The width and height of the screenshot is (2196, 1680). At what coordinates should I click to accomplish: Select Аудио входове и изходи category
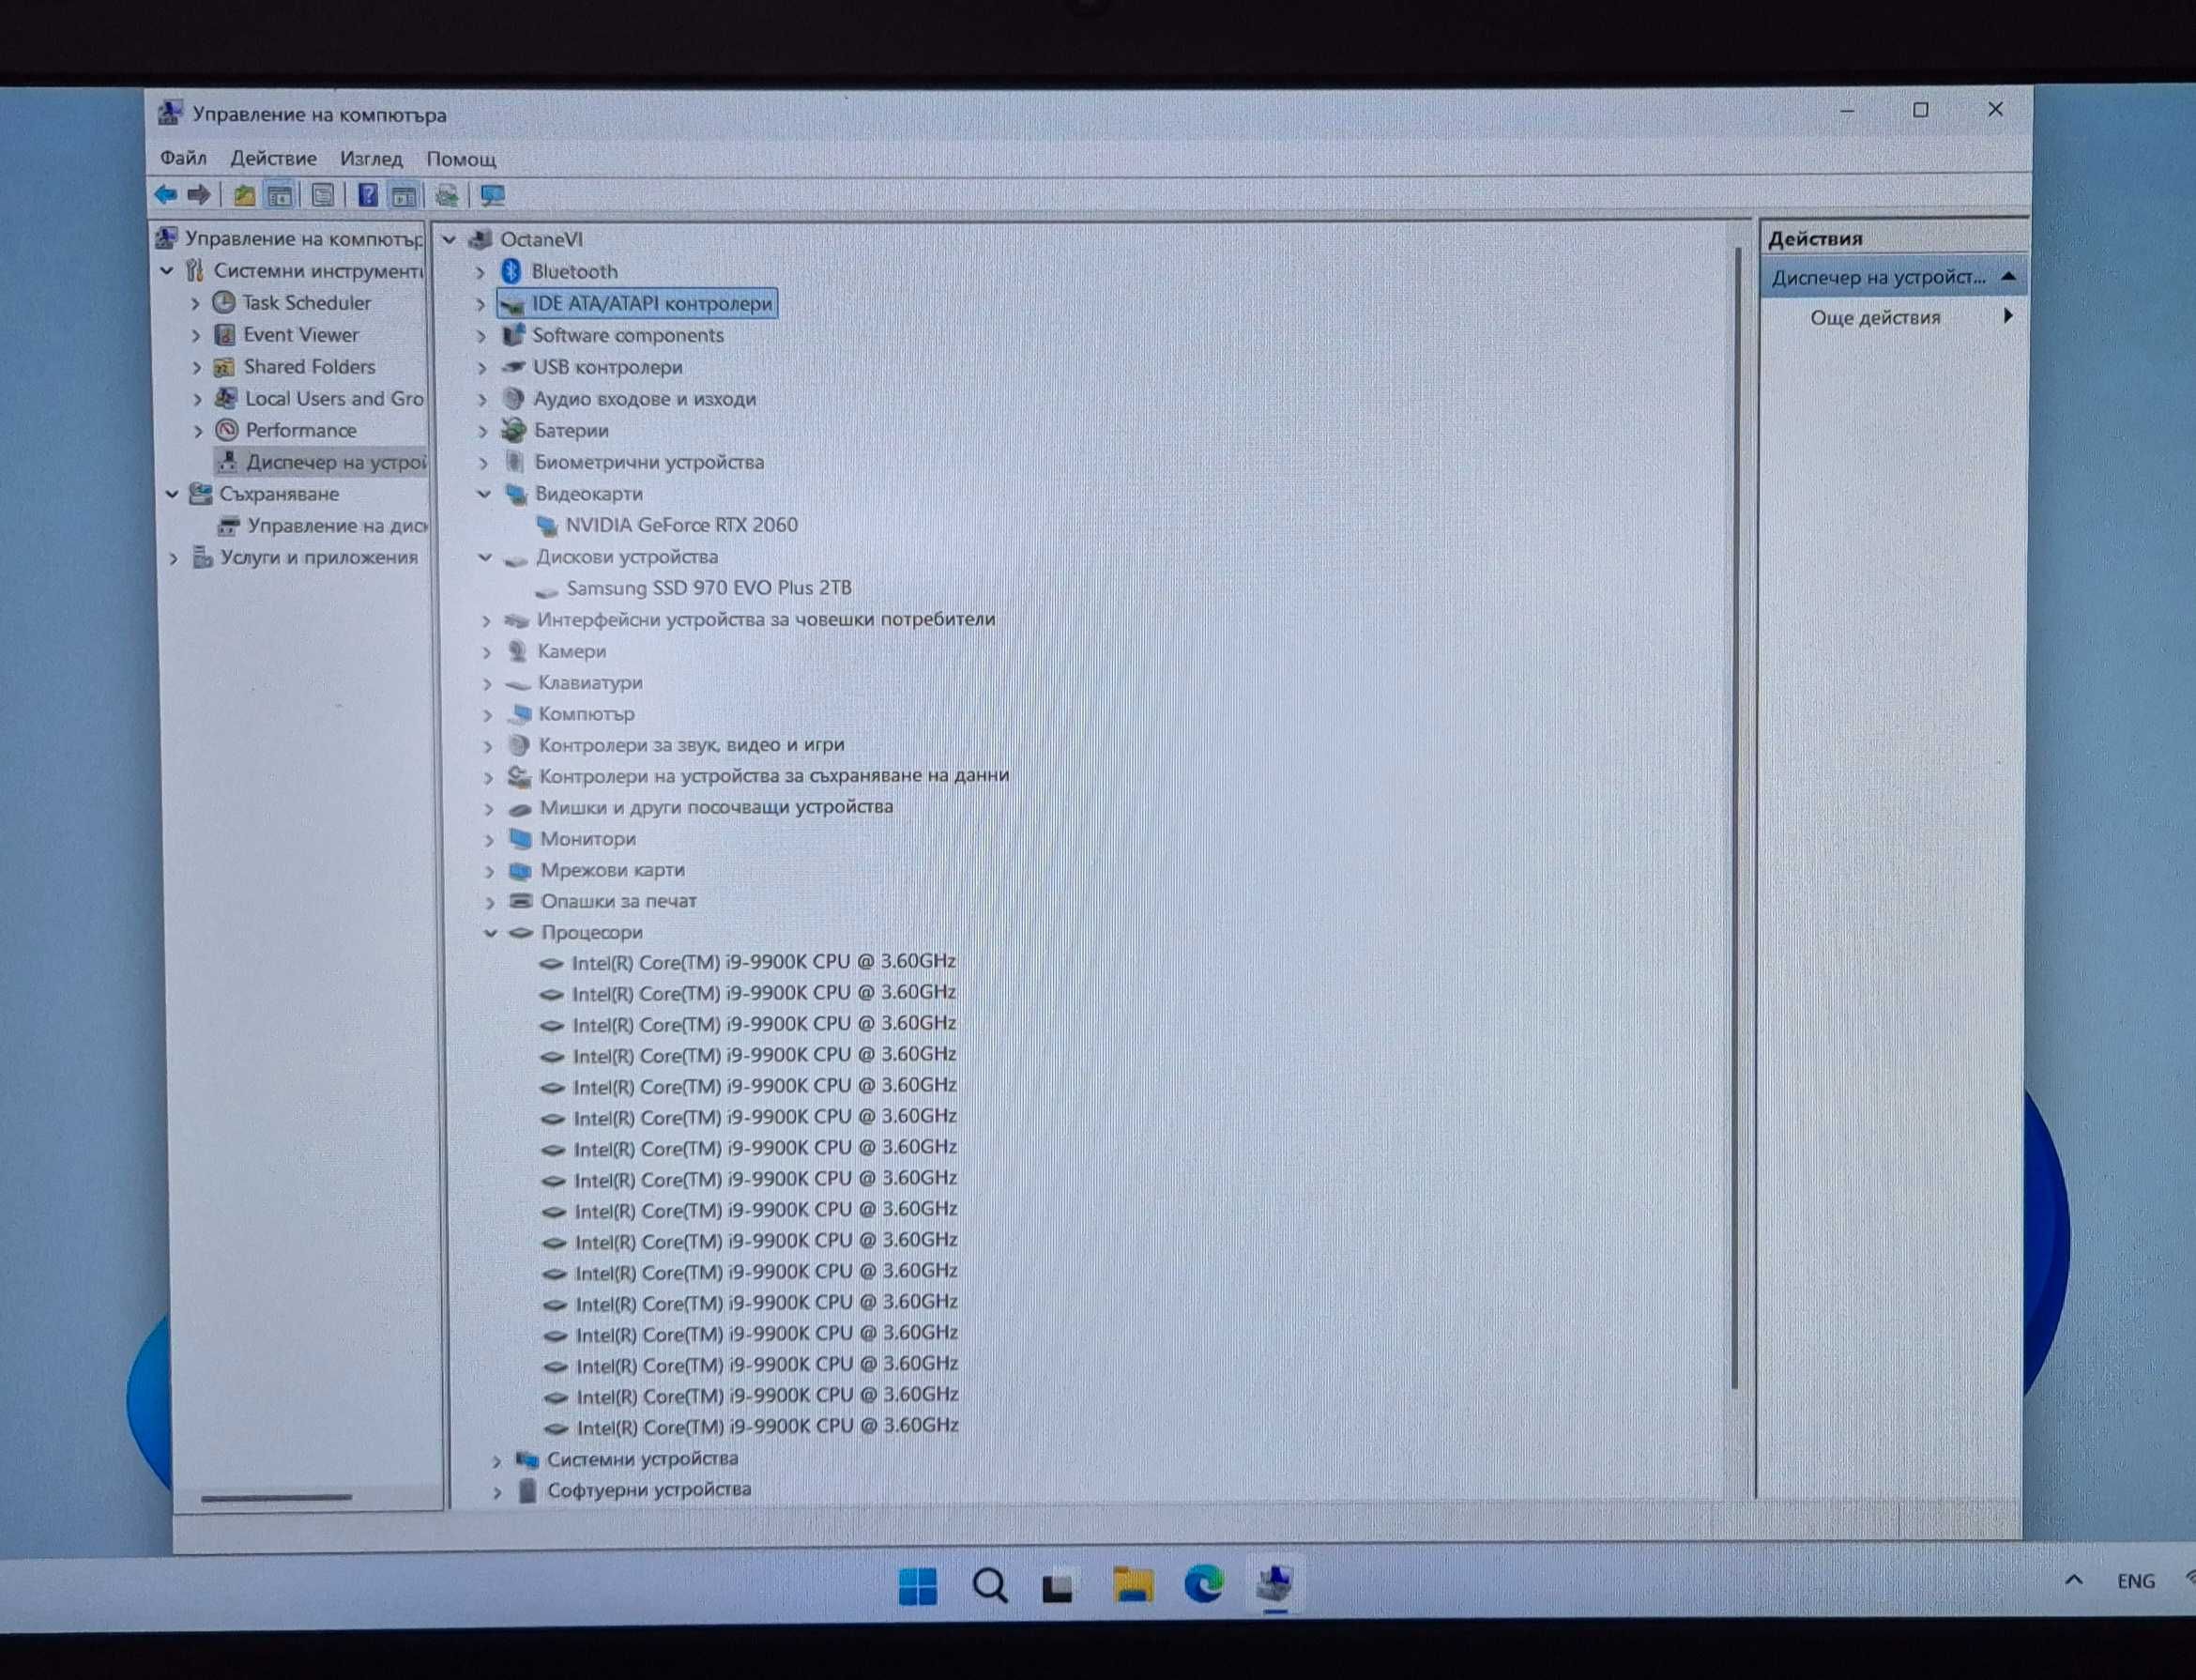point(644,399)
